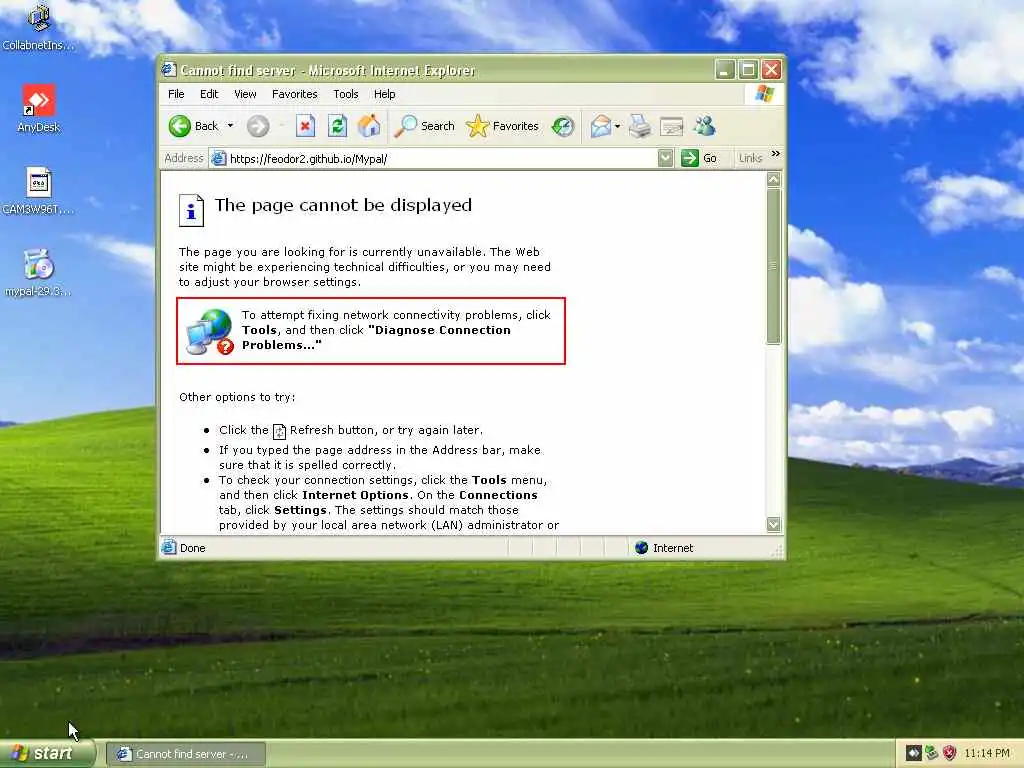The image size is (1024, 768).
Task: Open the Favorites star pane
Action: [x=503, y=126]
